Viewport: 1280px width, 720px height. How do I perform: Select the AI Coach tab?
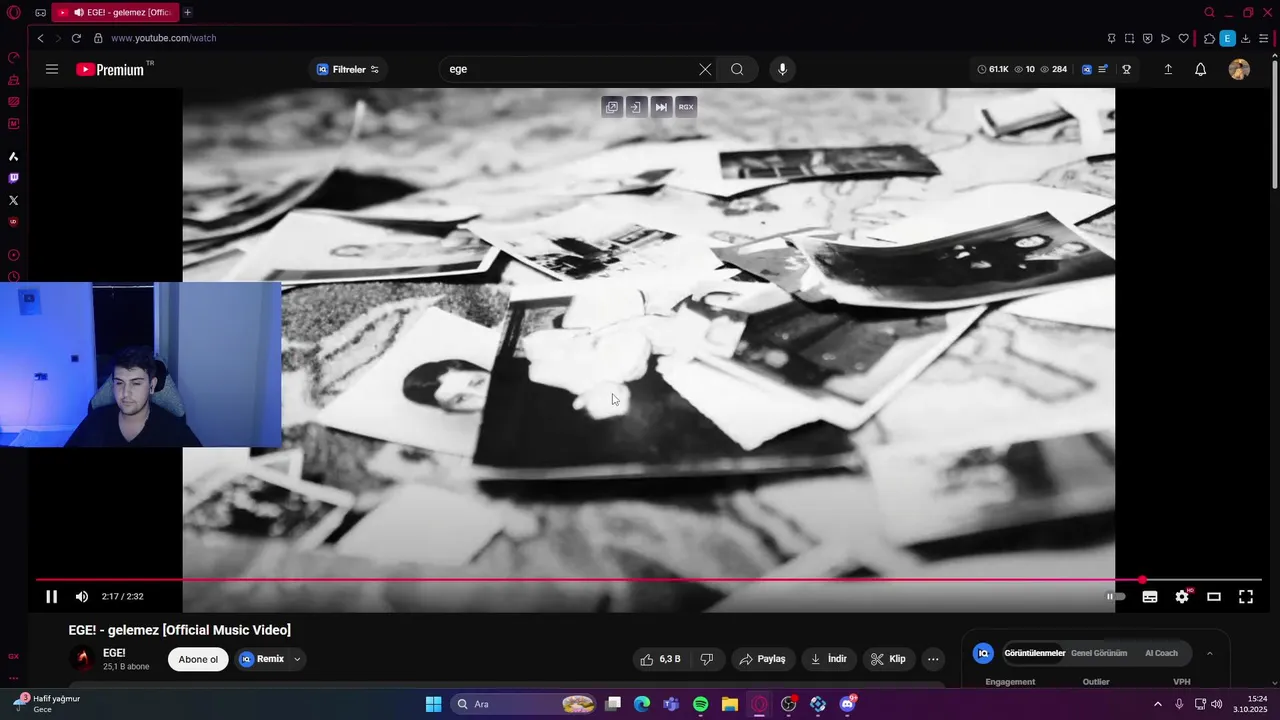(x=1162, y=653)
